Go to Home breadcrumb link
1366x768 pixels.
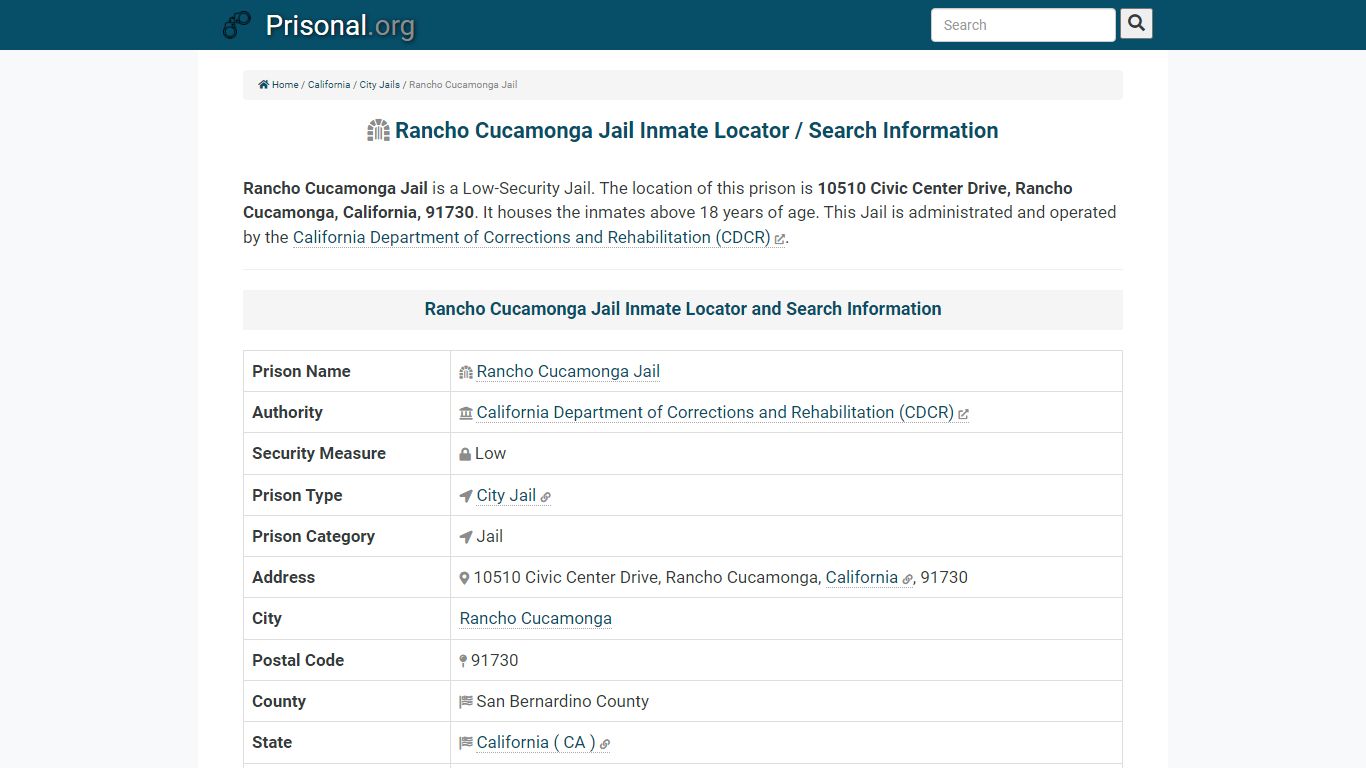[285, 85]
